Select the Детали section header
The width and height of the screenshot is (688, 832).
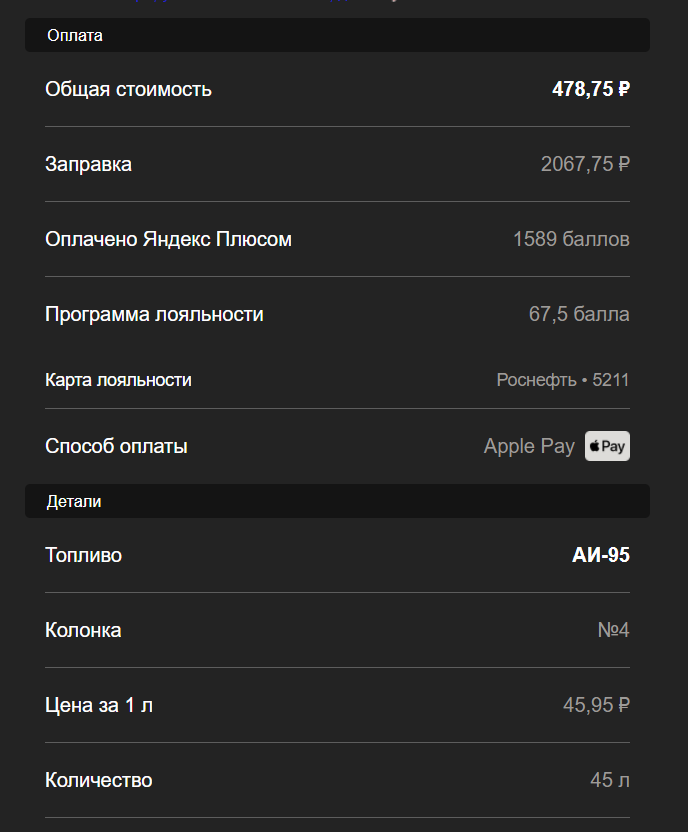(337, 501)
